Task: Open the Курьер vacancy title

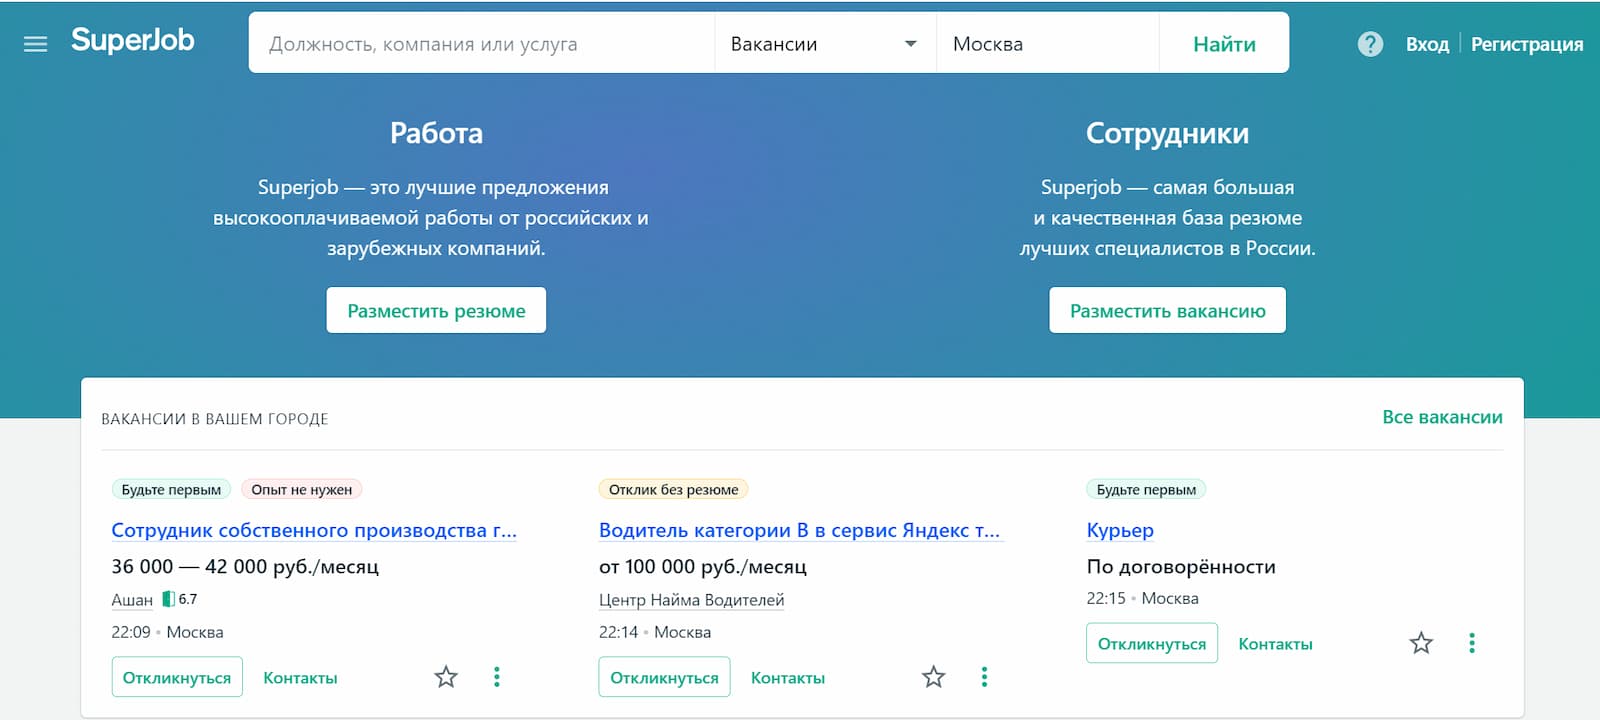Action: [1120, 530]
